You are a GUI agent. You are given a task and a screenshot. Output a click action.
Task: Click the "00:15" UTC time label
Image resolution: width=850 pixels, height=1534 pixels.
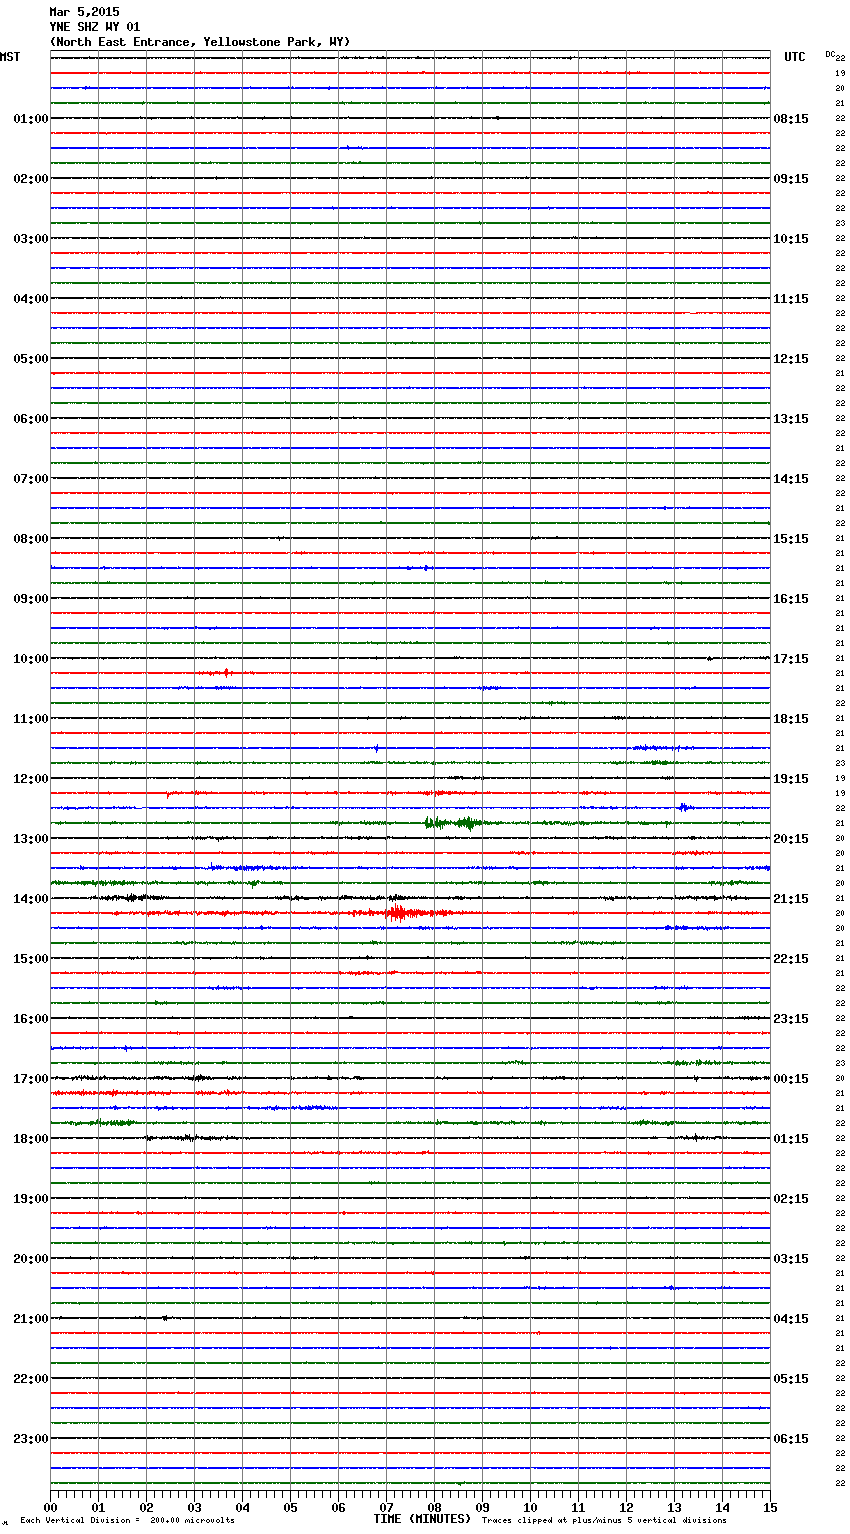[x=791, y=1079]
